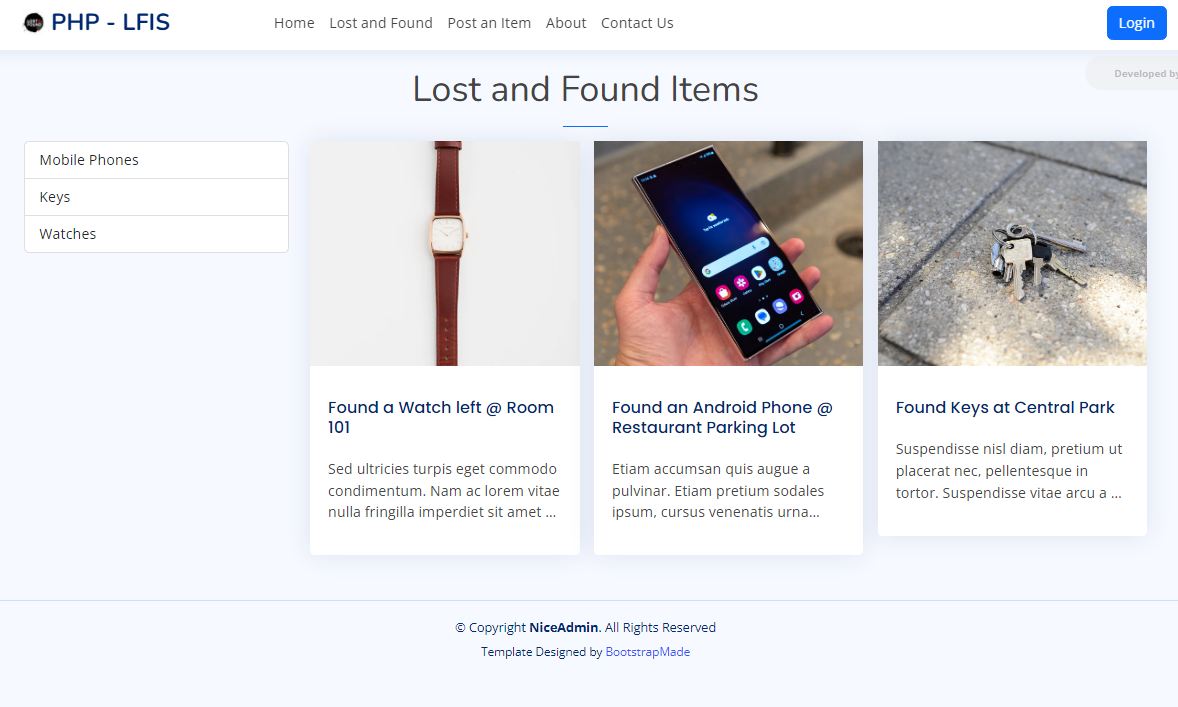Open the Lost and Found menu item
Viewport: 1178px width, 707px height.
pyautogui.click(x=381, y=23)
